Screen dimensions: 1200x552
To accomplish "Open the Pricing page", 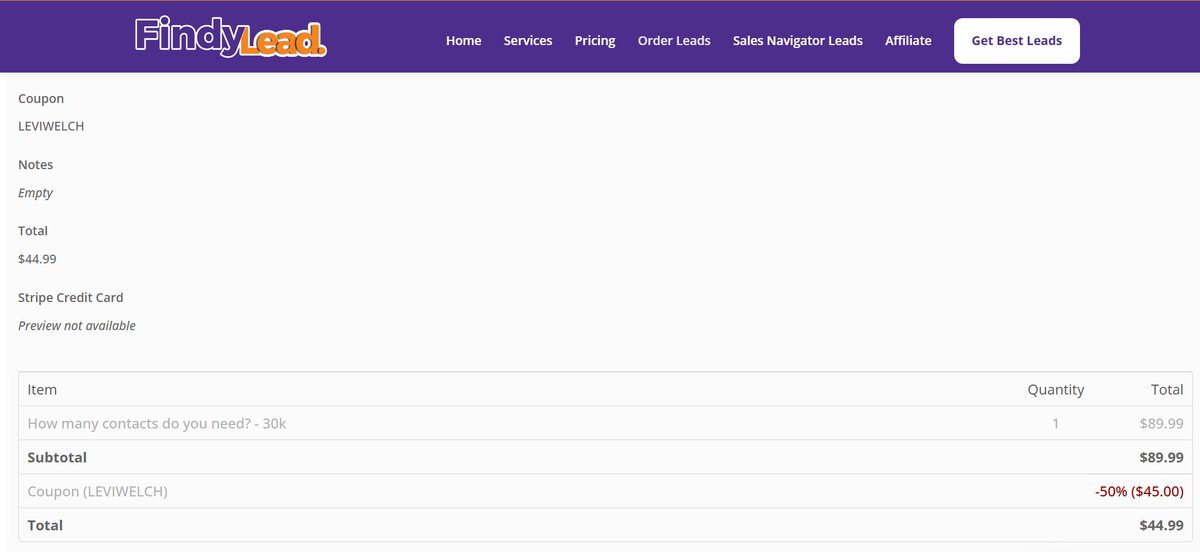I will [x=595, y=41].
